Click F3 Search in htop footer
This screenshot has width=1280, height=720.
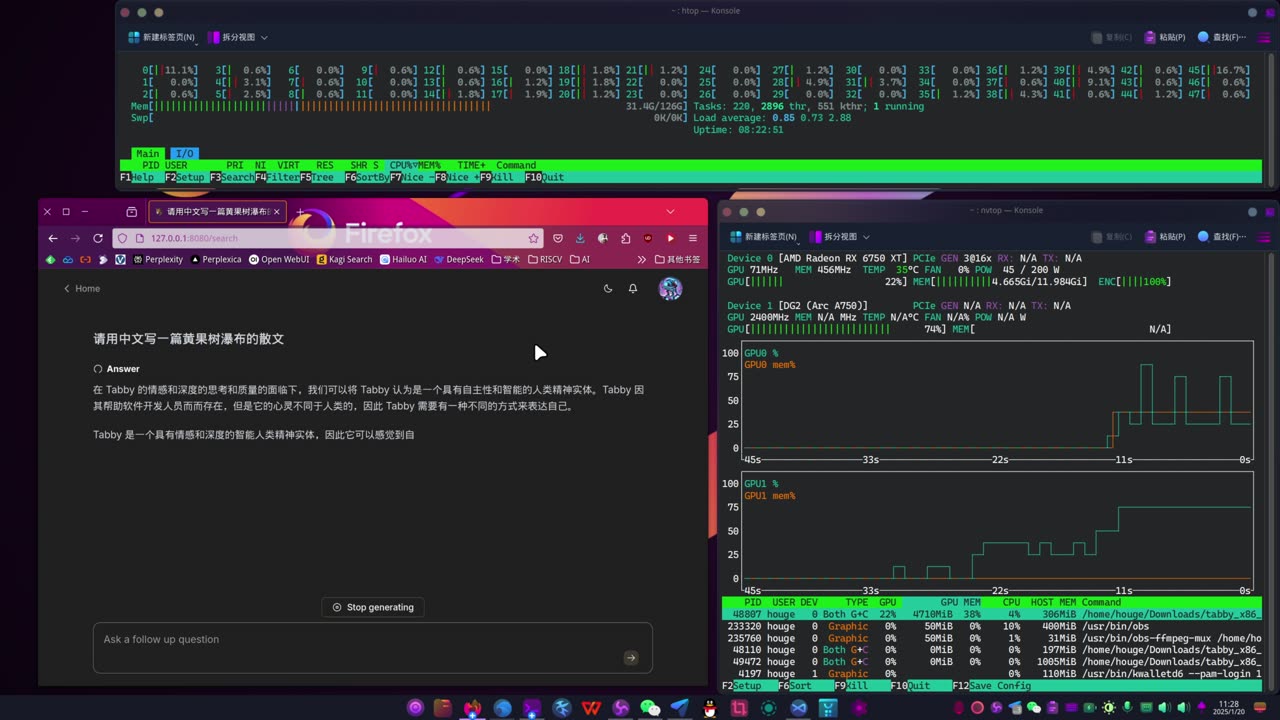[x=232, y=177]
